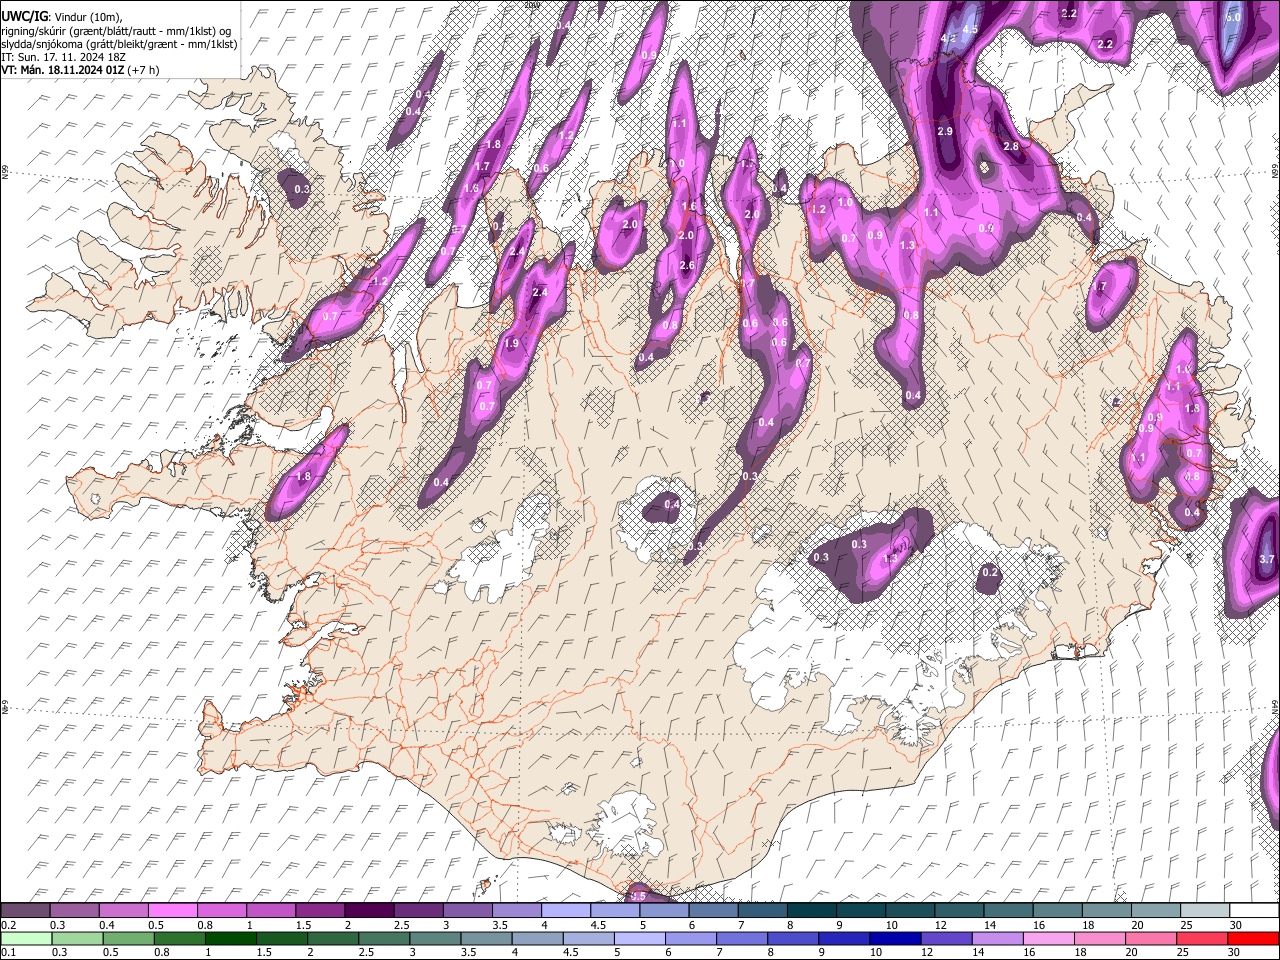Click the 2.8 precipitation value on the map
Image resolution: width=1280 pixels, height=960 pixels.
(x=1010, y=147)
